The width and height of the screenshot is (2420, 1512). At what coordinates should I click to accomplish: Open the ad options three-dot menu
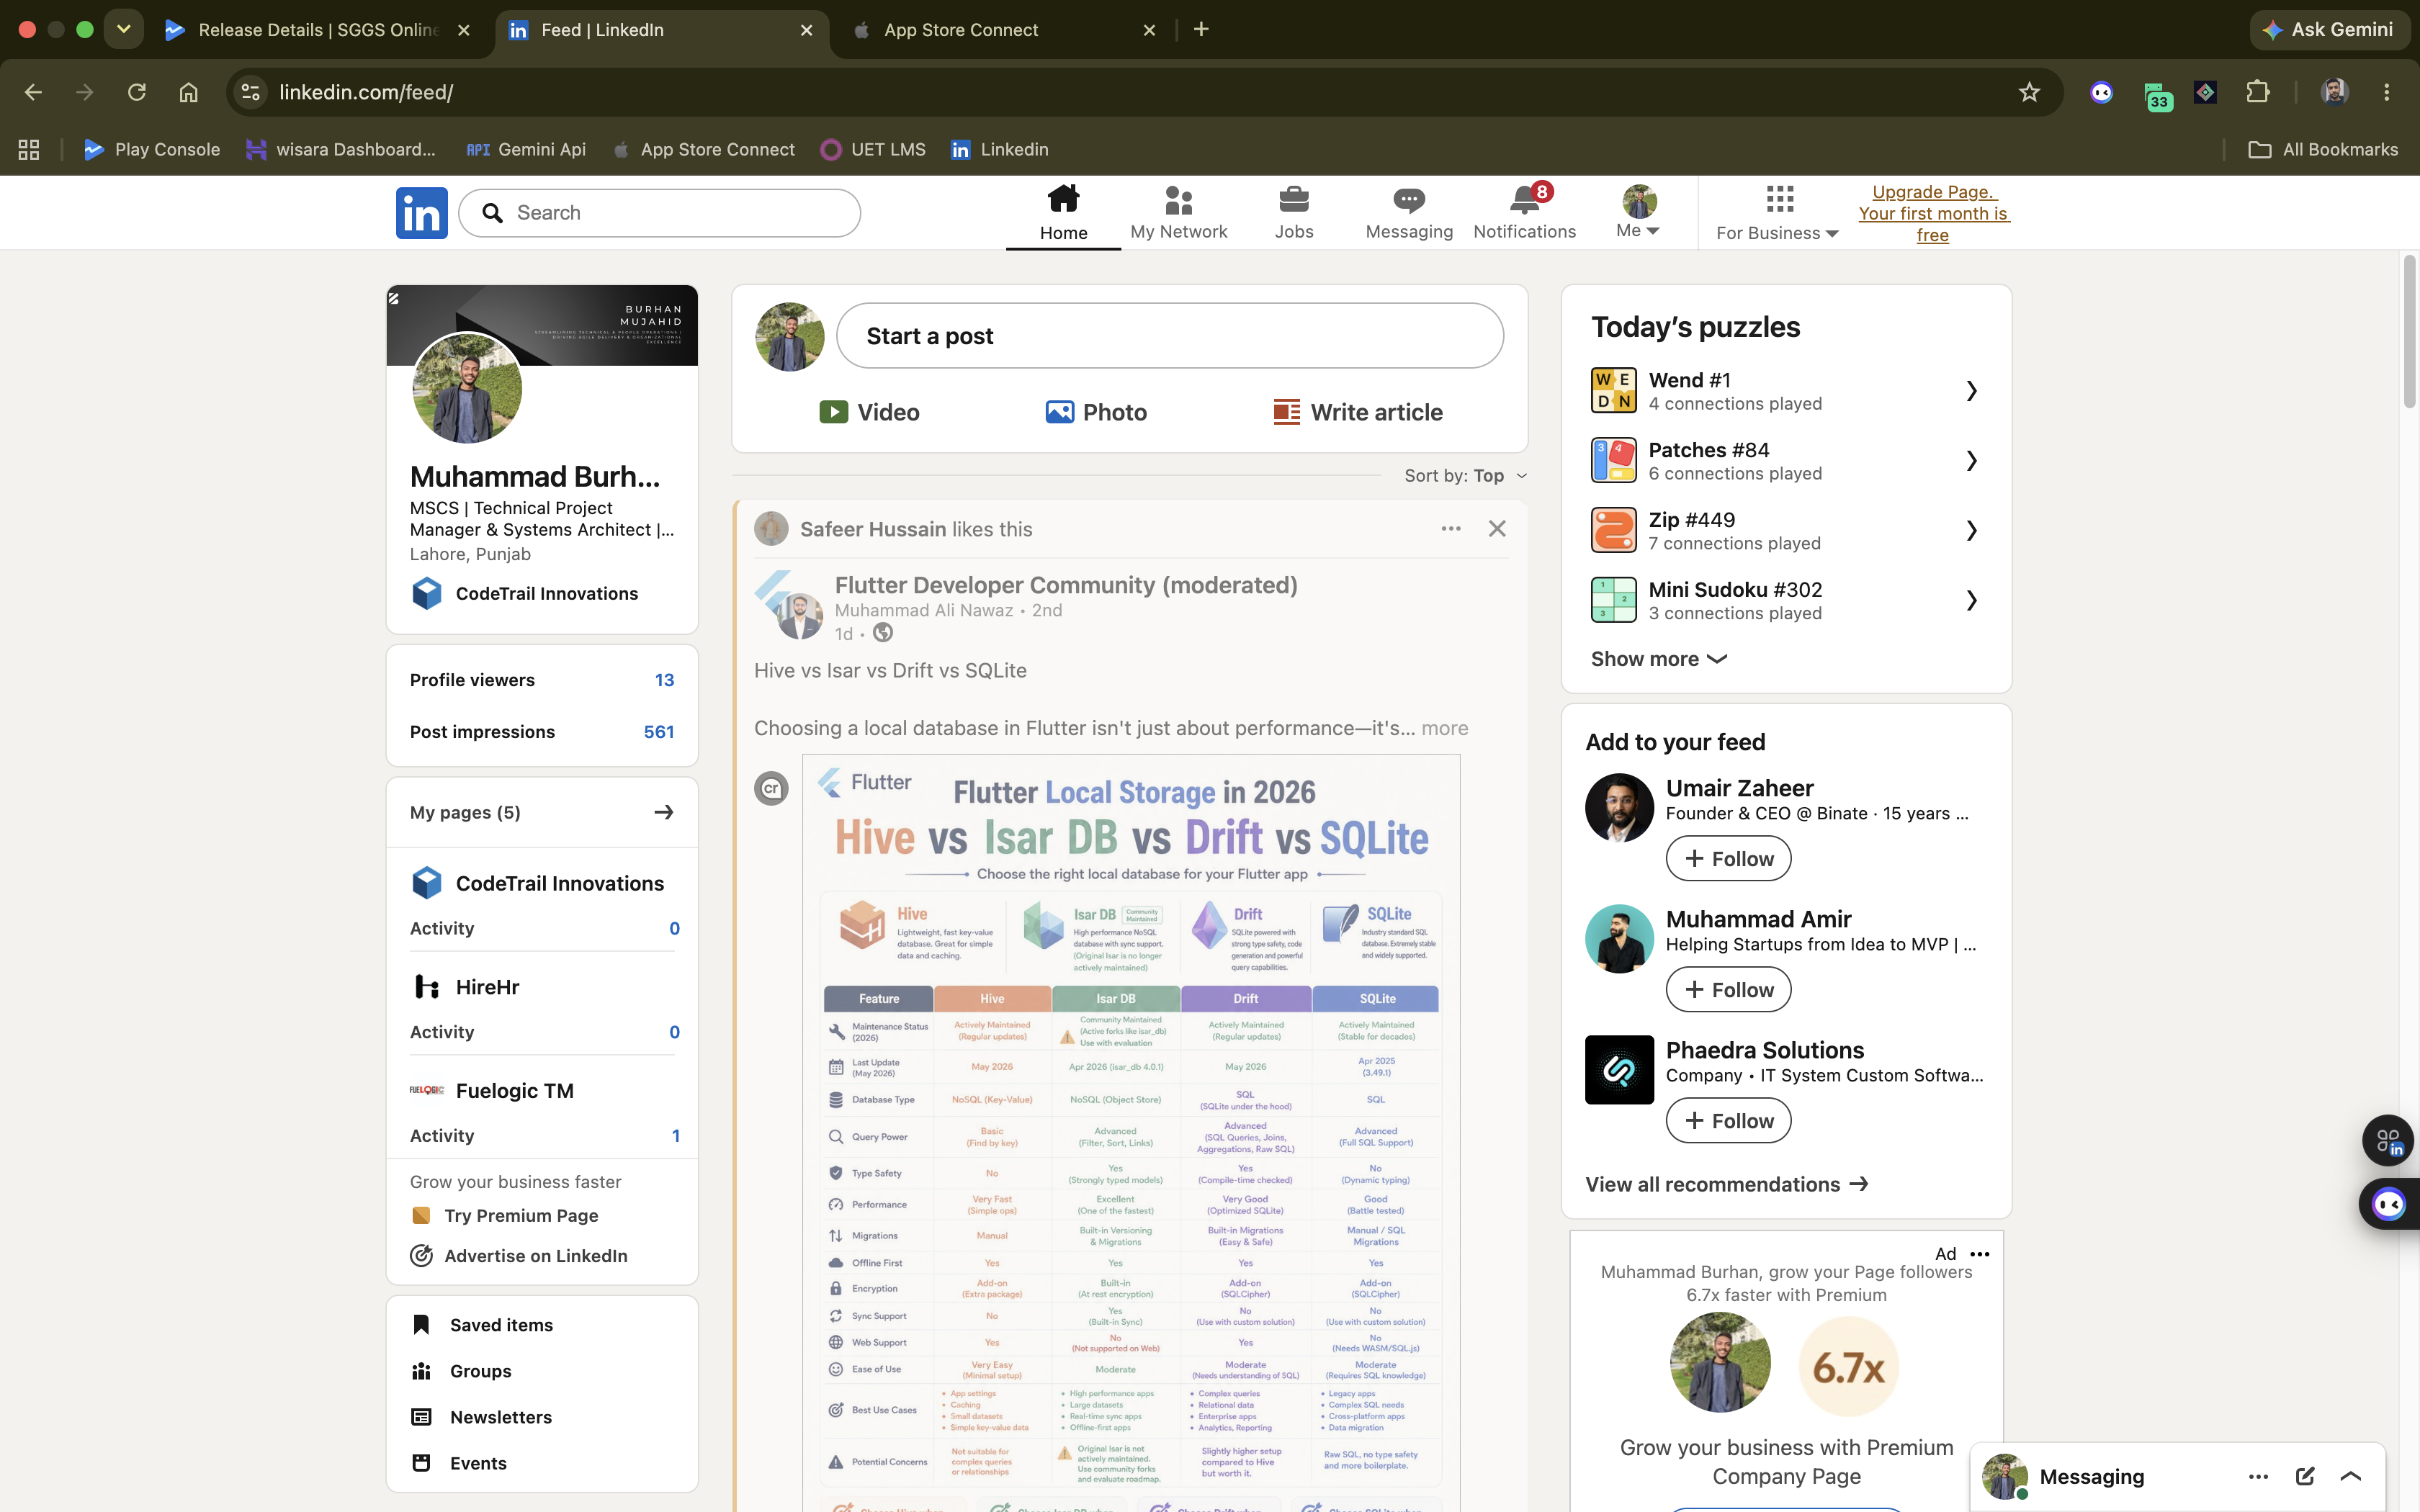point(1980,1254)
